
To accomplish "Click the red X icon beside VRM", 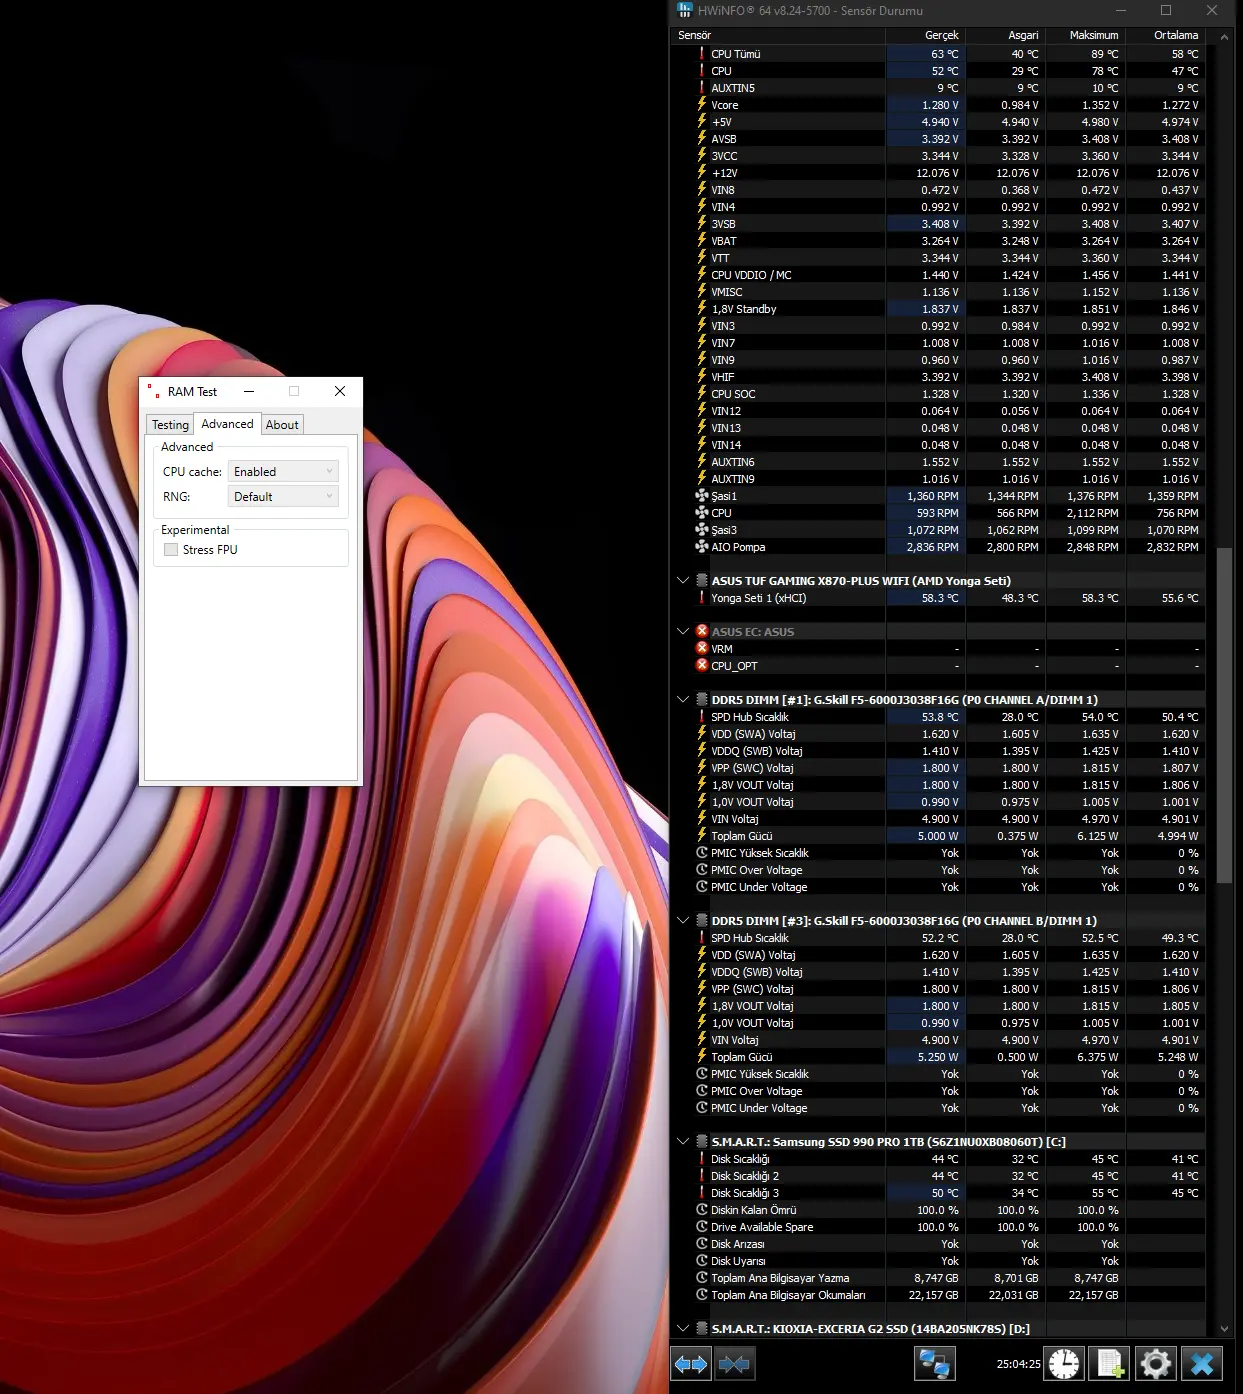I will coord(702,649).
